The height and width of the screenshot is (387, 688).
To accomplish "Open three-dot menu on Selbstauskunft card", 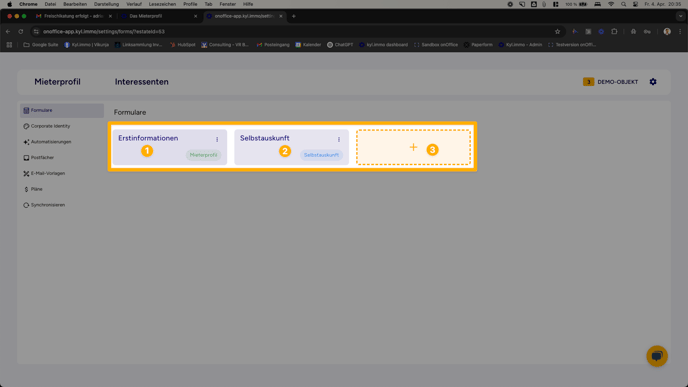I will pos(339,140).
